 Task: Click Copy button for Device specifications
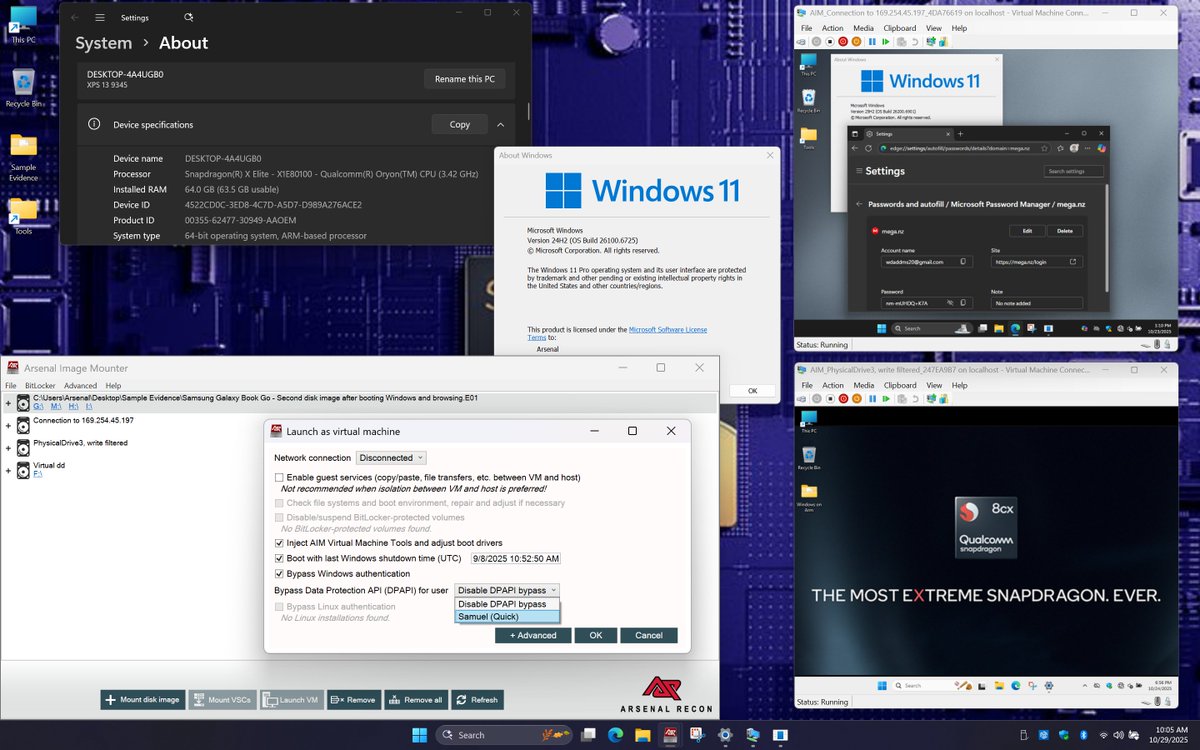(x=460, y=125)
